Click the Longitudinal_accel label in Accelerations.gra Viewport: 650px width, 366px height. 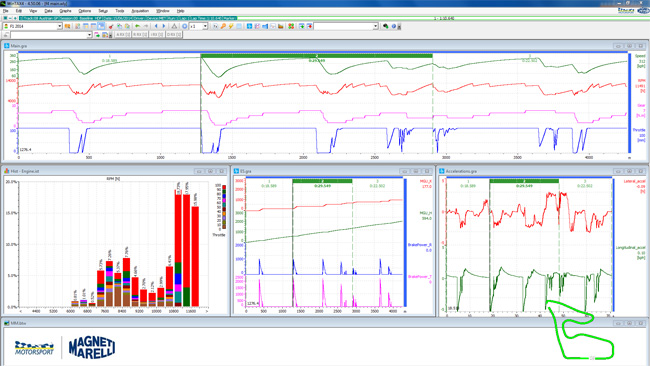point(630,248)
